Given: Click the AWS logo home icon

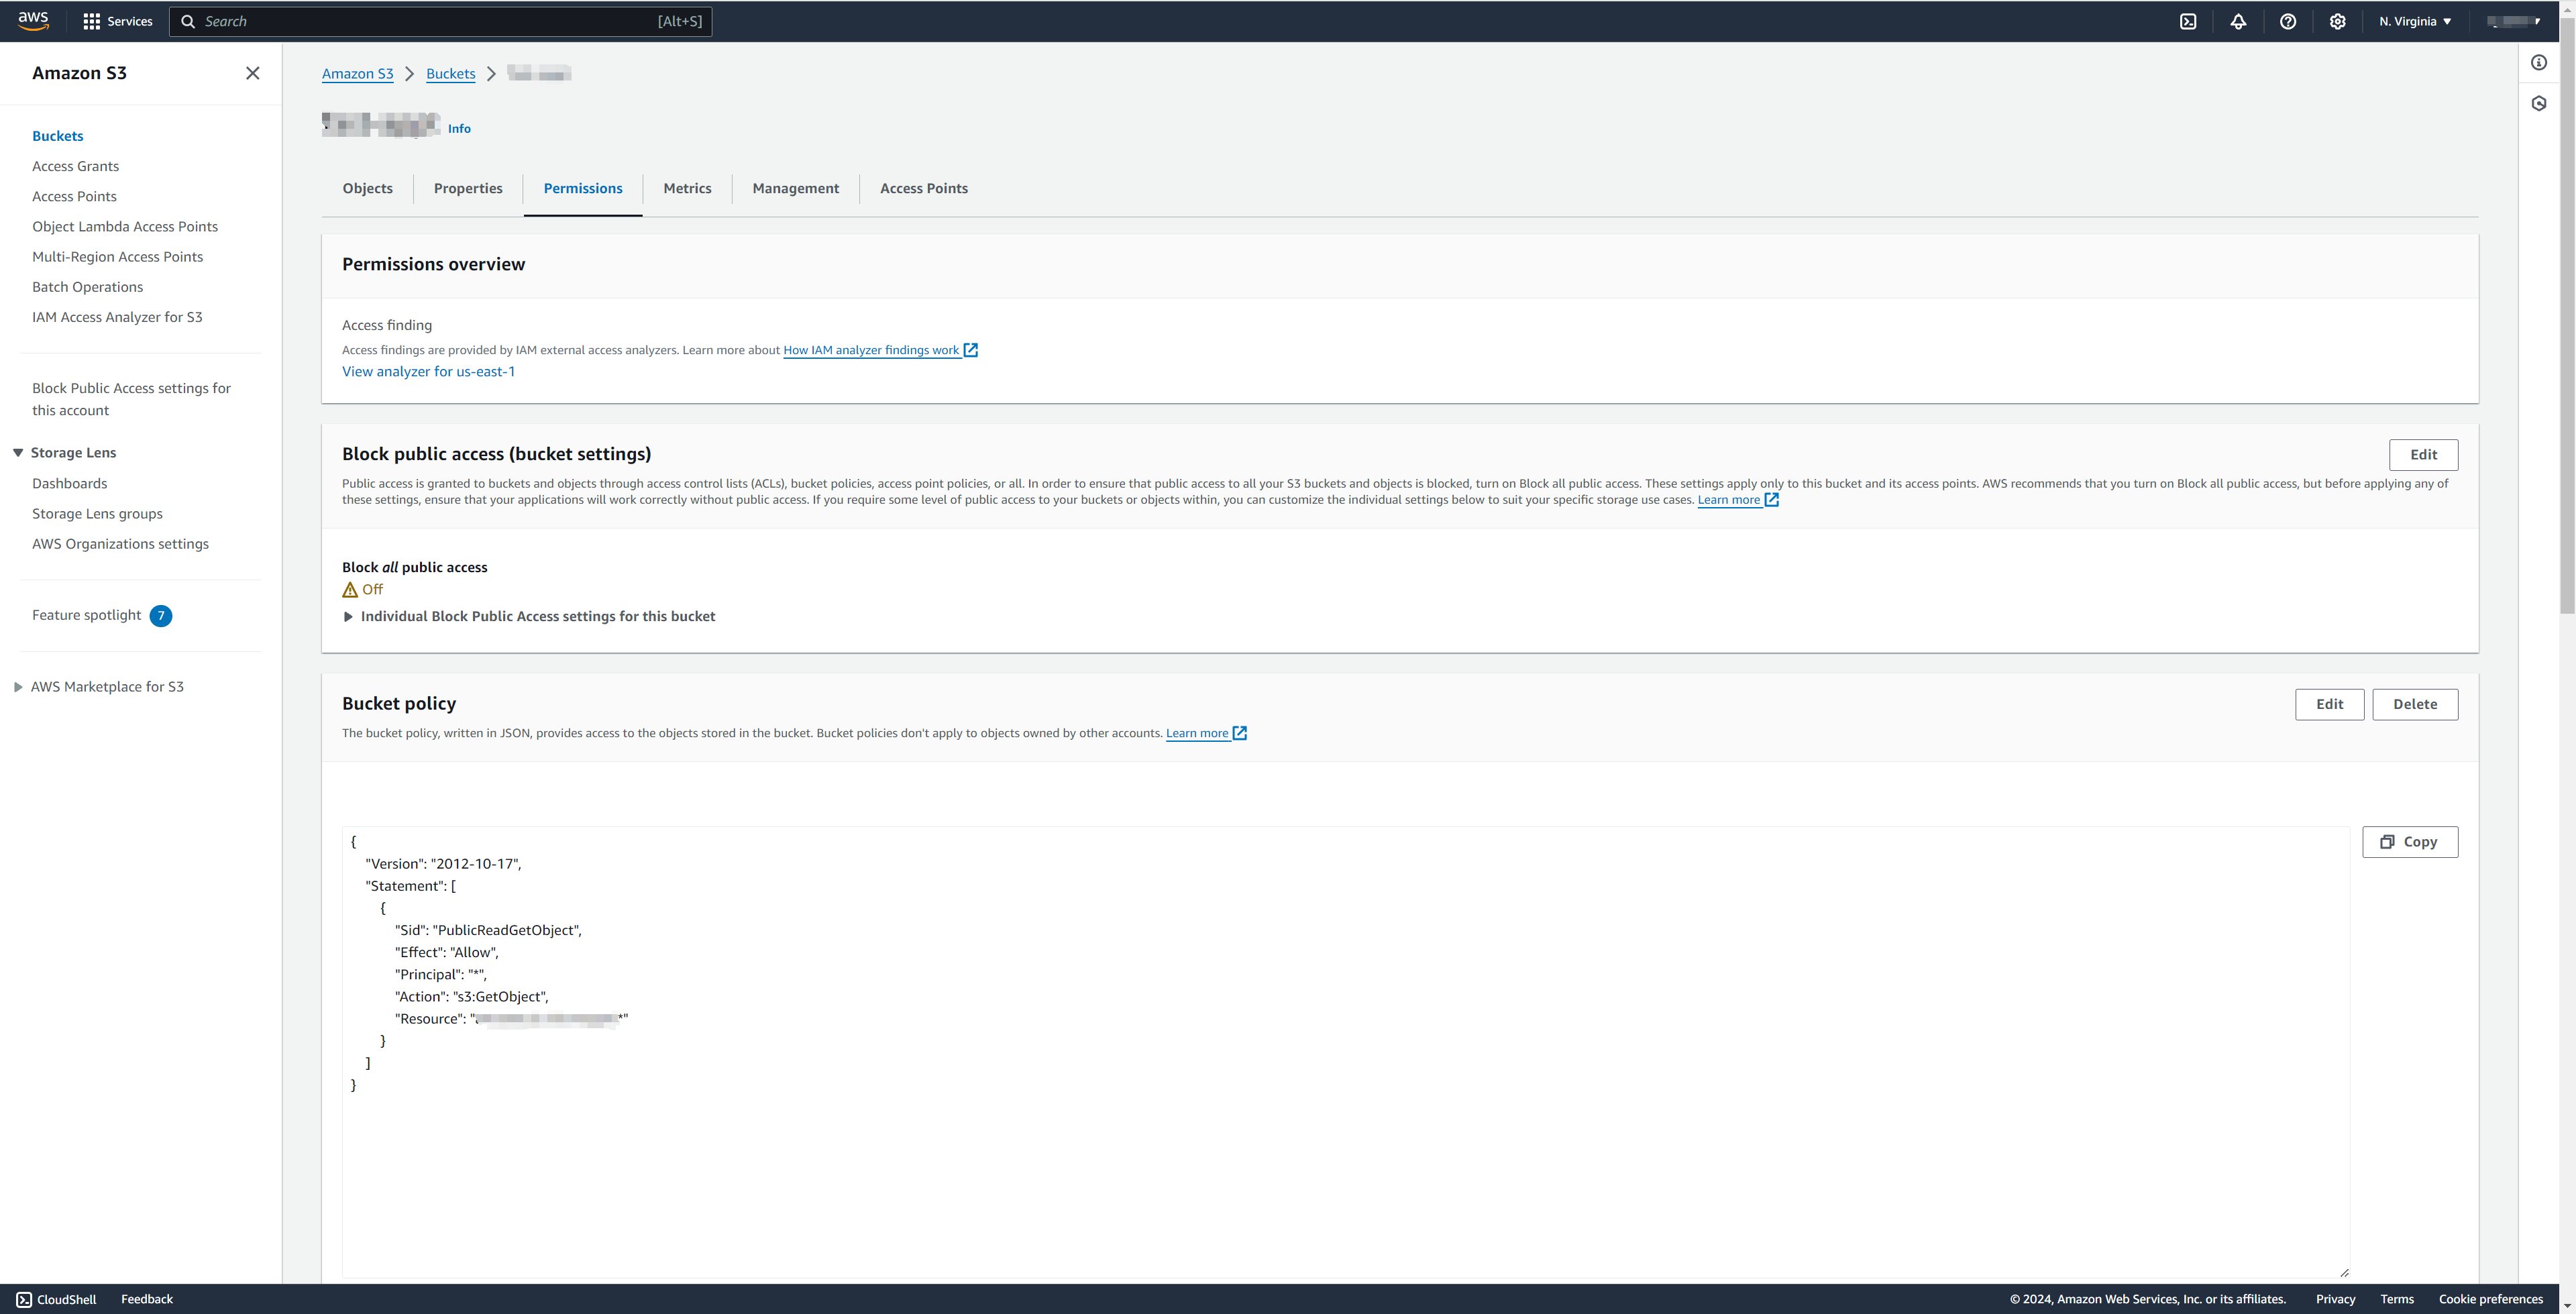Looking at the screenshot, I should [33, 21].
